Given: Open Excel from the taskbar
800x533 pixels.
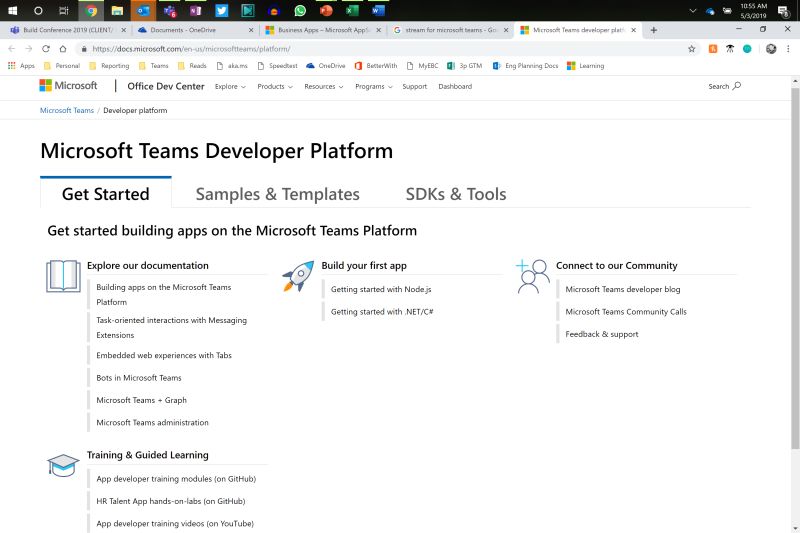Looking at the screenshot, I should coord(352,10).
